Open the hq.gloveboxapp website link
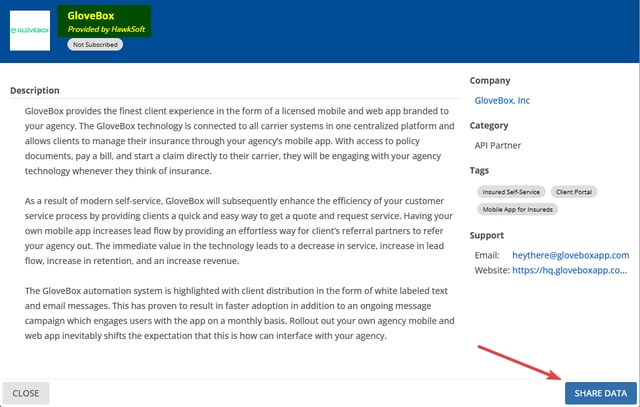Screen dimensions: 640x407 570,270
